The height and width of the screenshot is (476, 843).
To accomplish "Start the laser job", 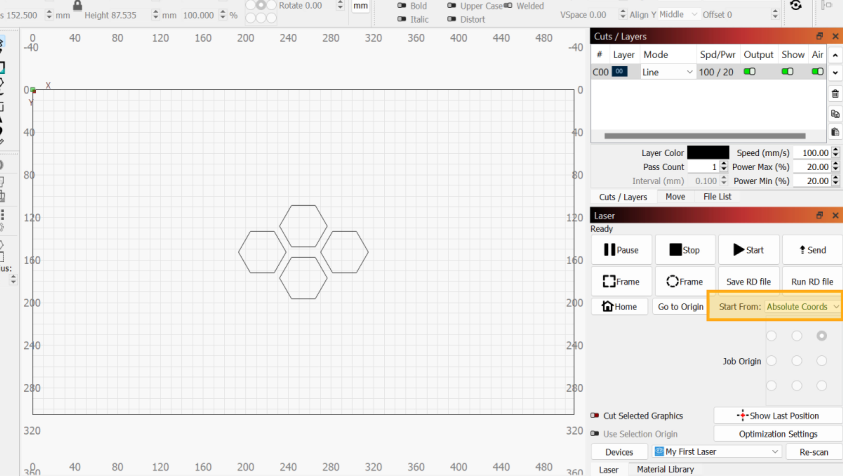I will (748, 250).
